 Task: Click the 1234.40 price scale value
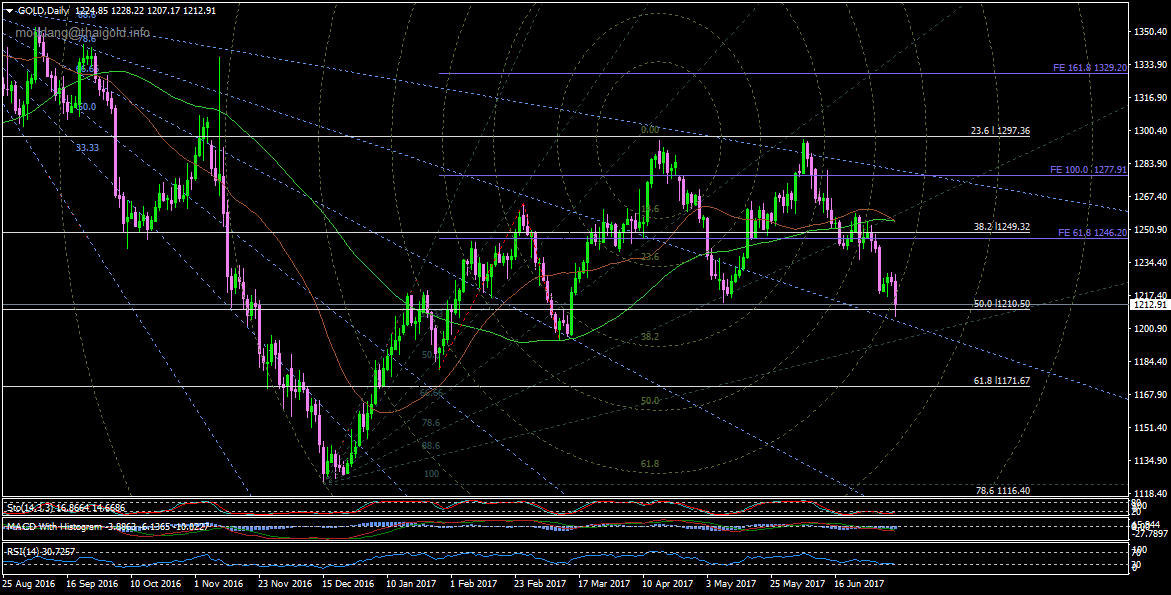1150,263
